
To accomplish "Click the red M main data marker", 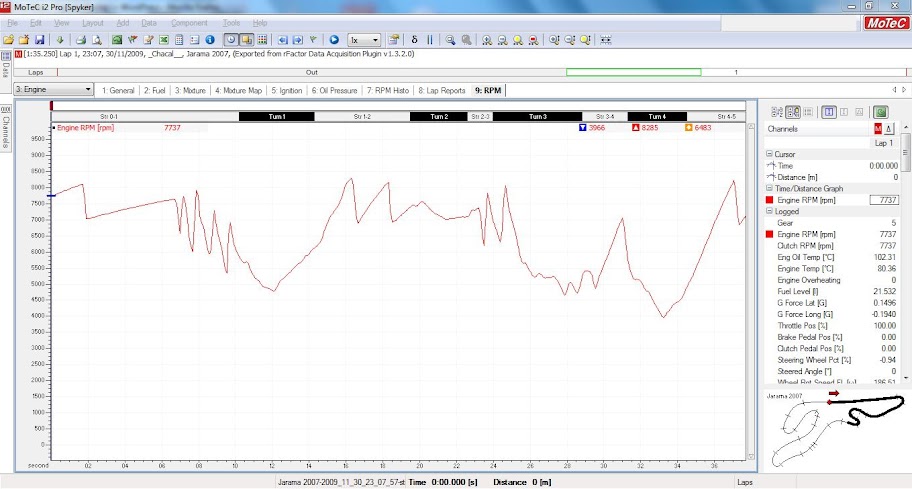I will click(x=878, y=129).
